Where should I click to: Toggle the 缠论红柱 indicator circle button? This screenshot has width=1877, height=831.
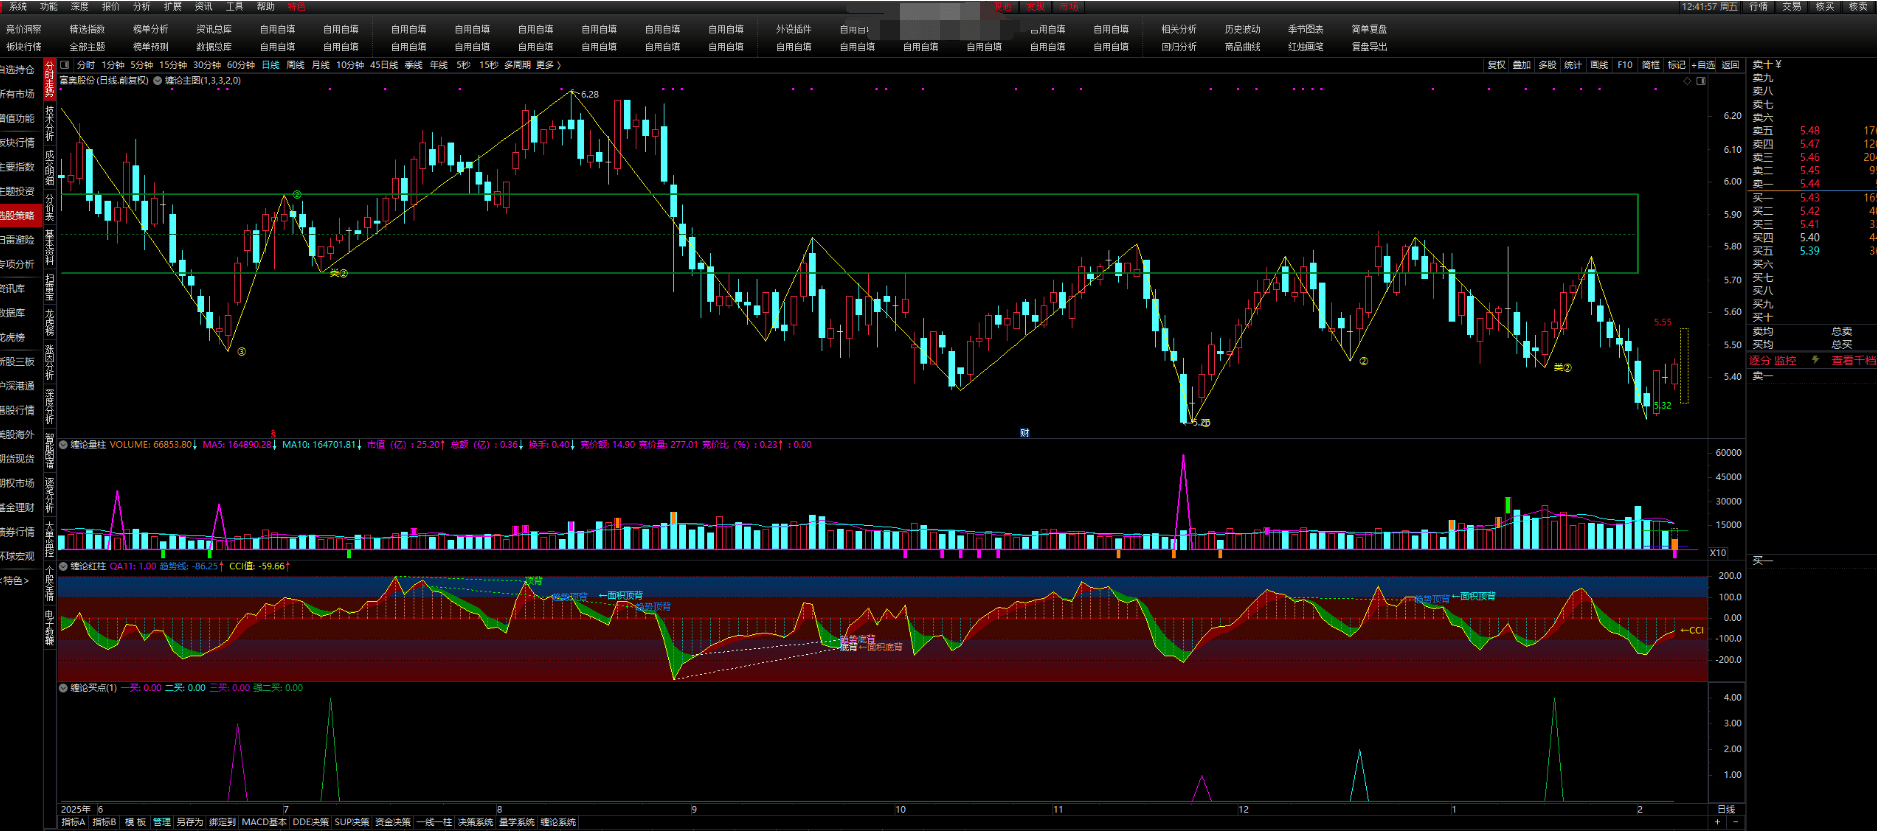pos(64,566)
